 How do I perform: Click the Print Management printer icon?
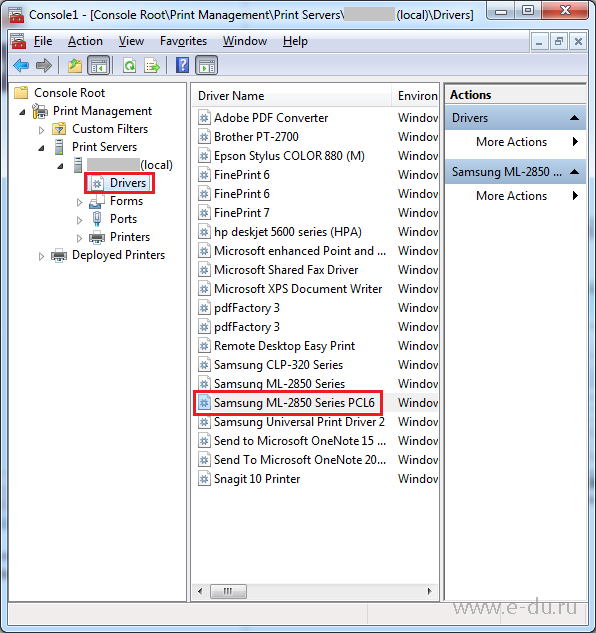(40, 111)
